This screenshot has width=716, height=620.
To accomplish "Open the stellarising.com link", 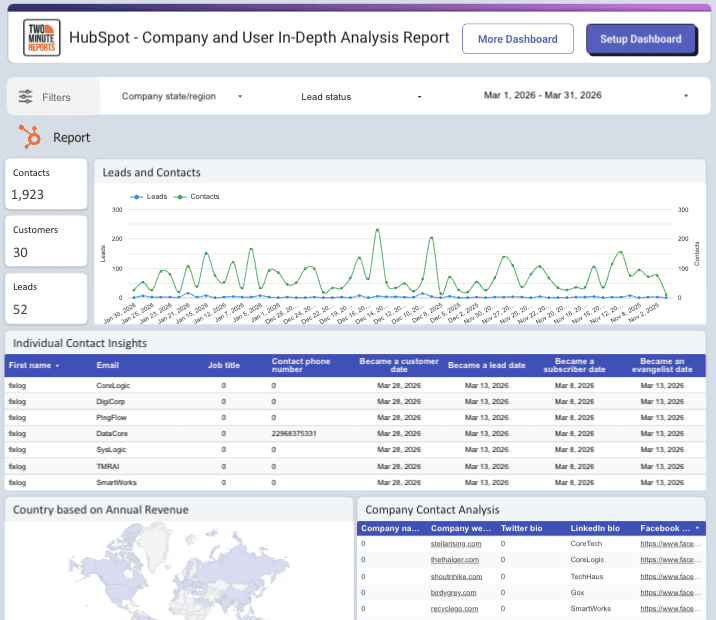I will point(456,544).
